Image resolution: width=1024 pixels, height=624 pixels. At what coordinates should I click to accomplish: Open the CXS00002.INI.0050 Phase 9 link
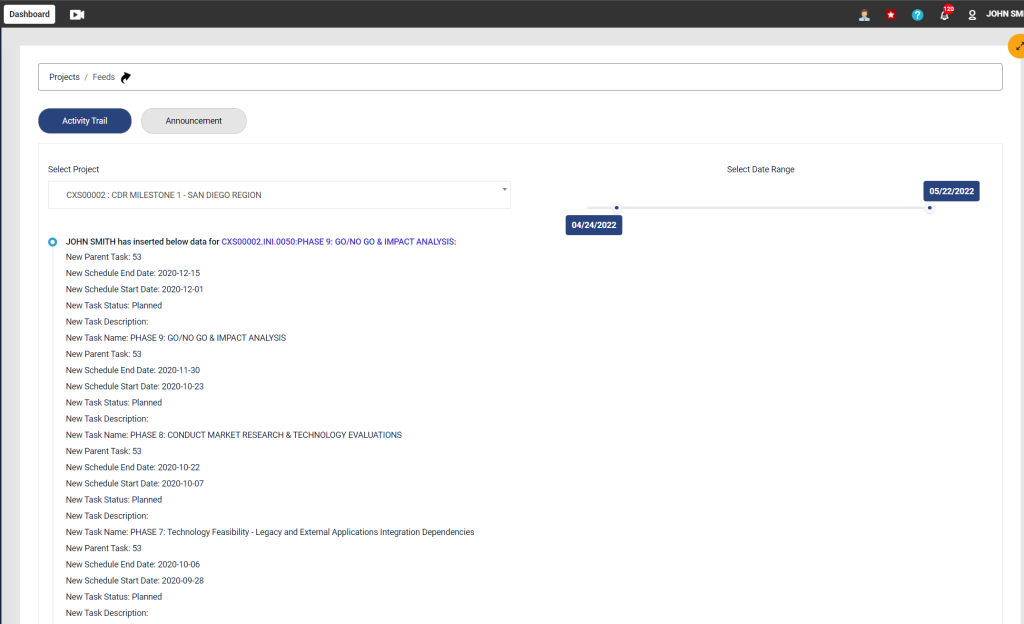click(x=338, y=242)
